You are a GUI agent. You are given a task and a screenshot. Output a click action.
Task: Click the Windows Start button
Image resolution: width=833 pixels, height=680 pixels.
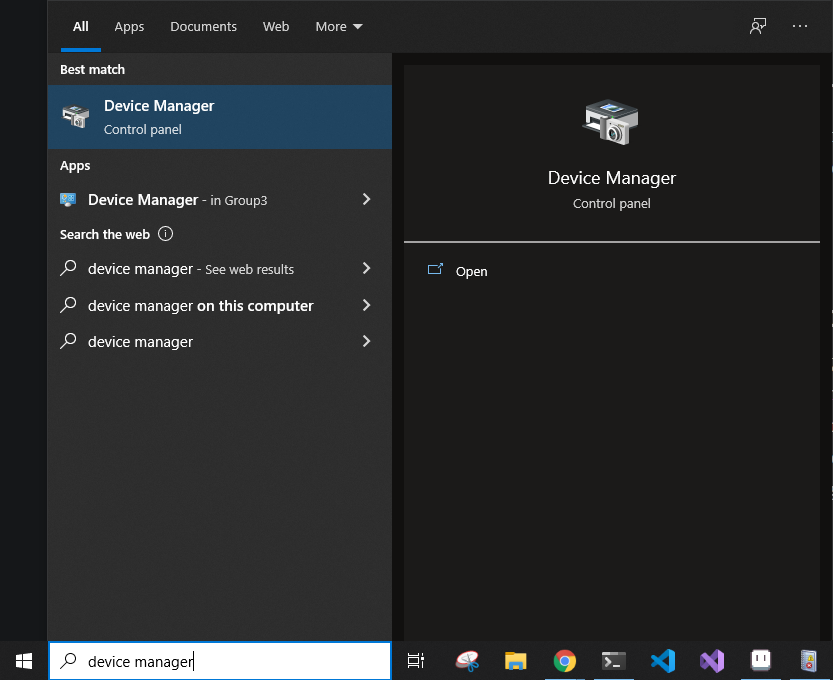[x=24, y=661]
